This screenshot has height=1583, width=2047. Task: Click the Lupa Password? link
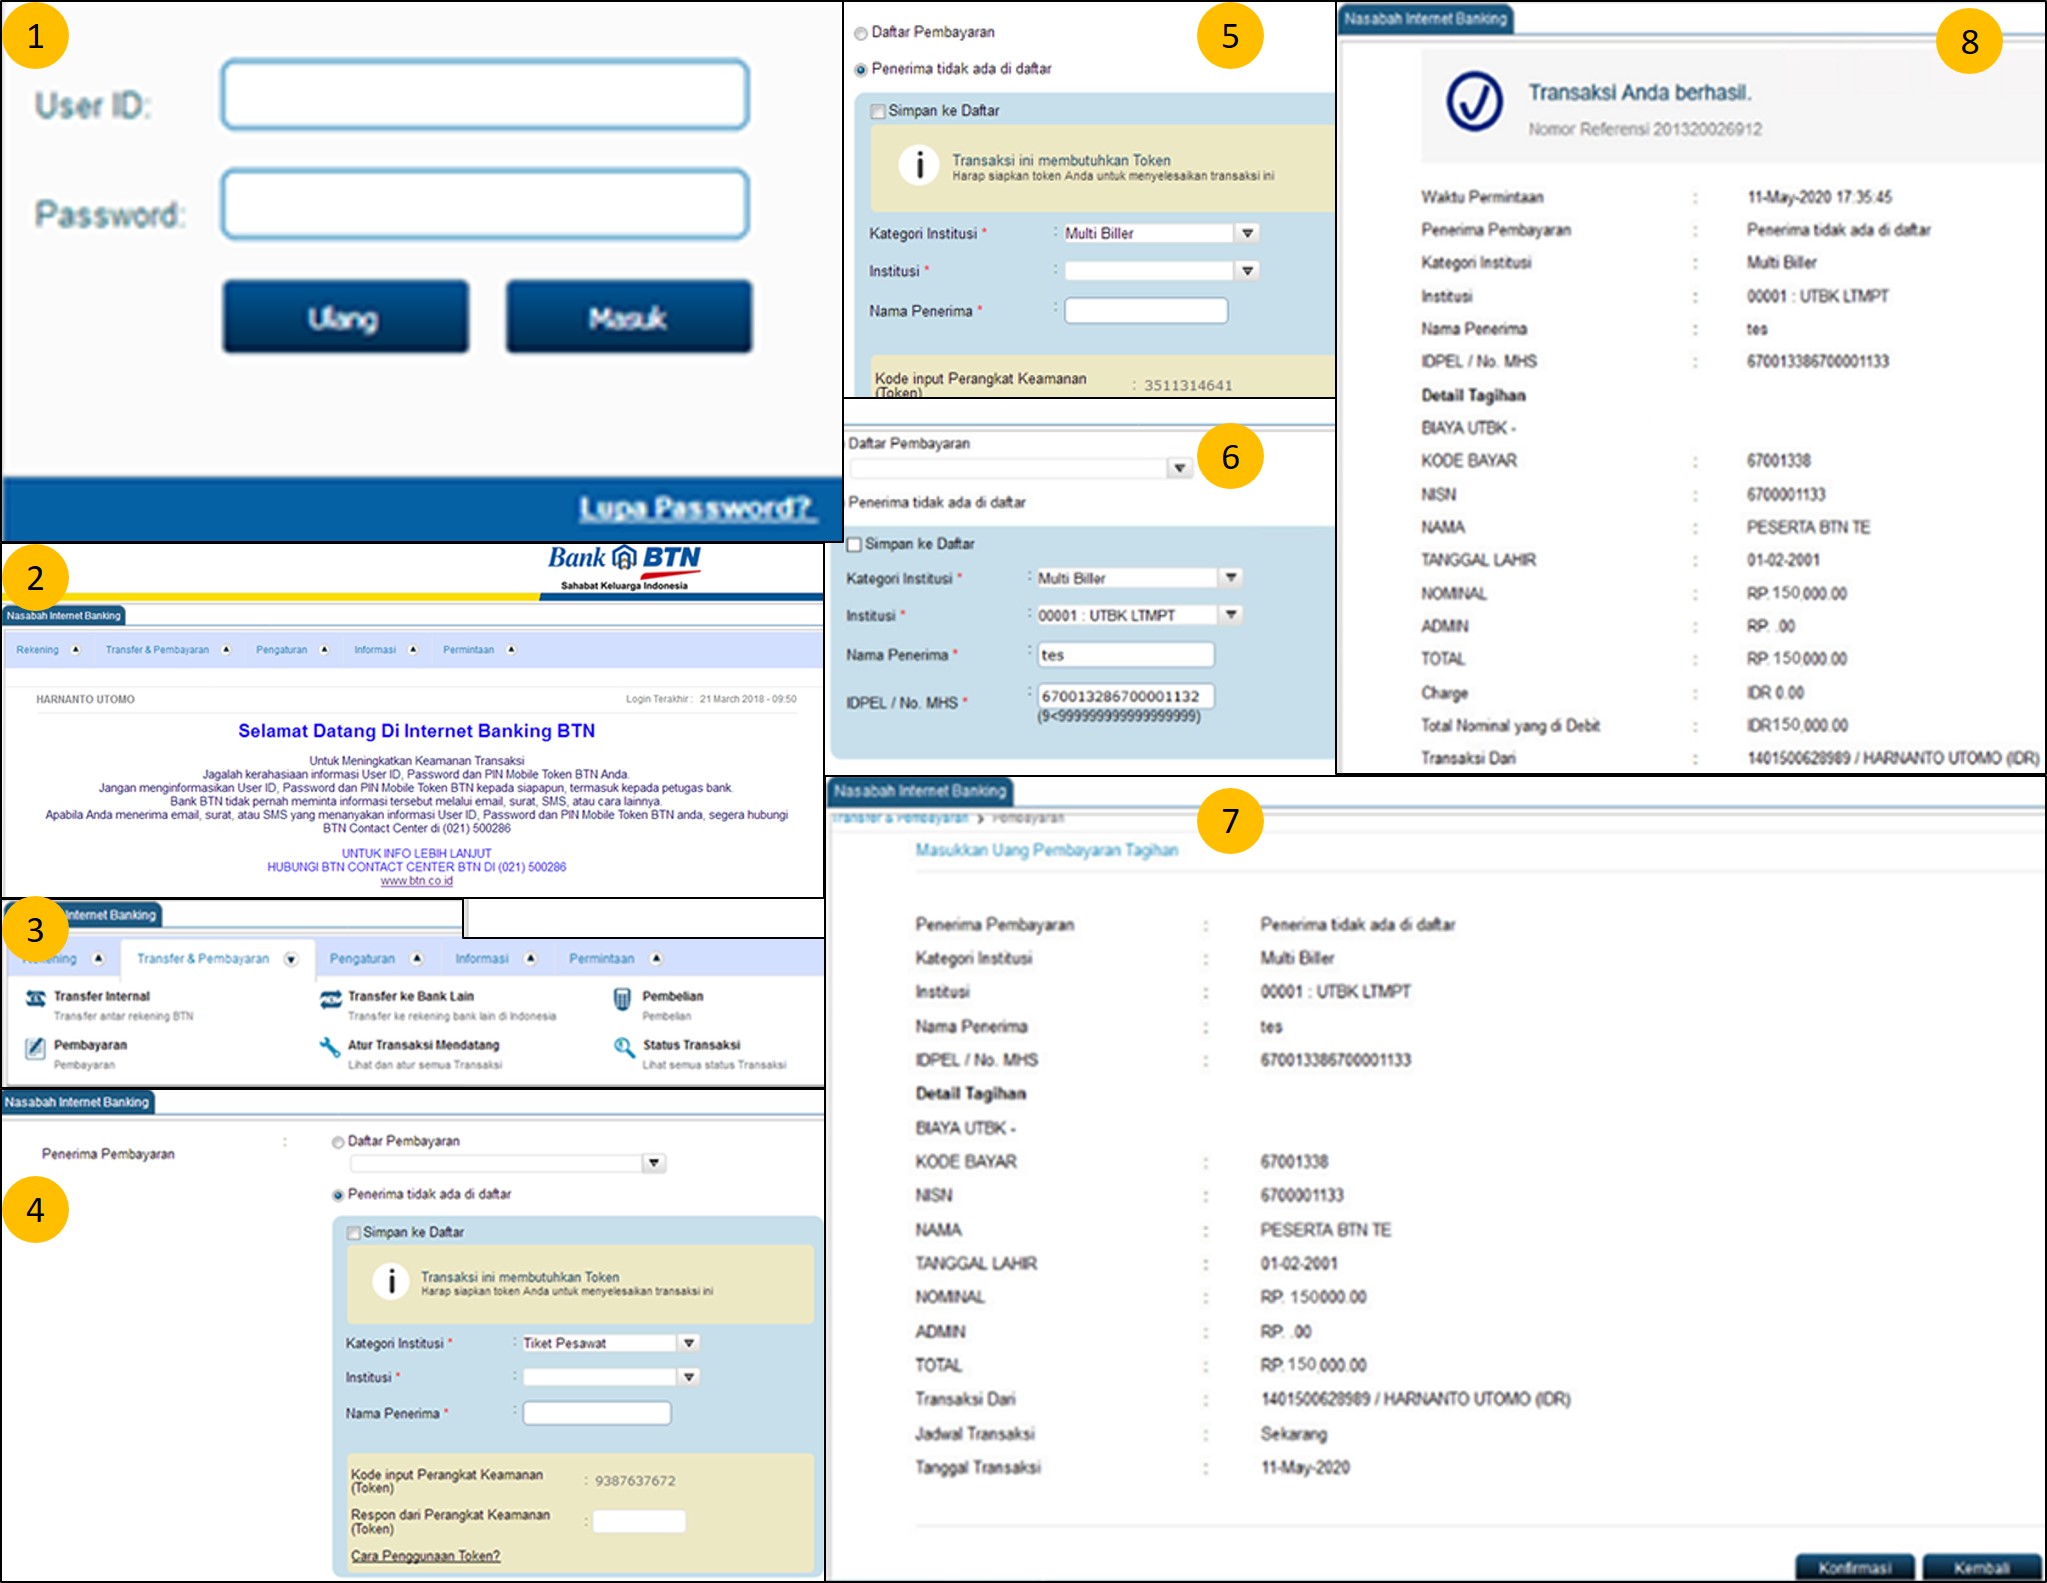[x=697, y=508]
